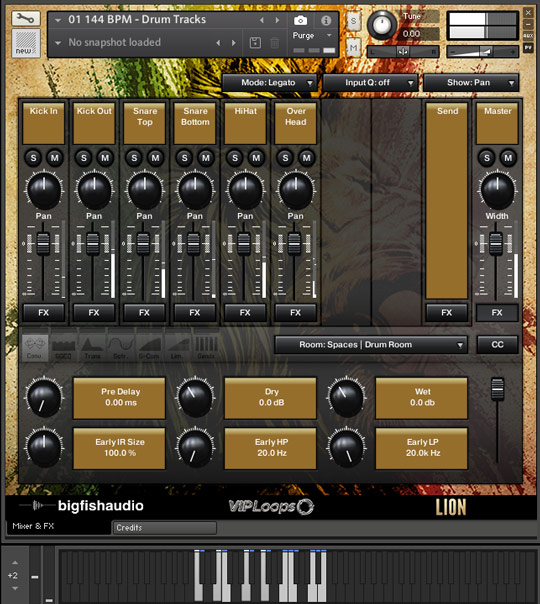
Task: Select the Conv convolution effect icon
Action: point(34,347)
